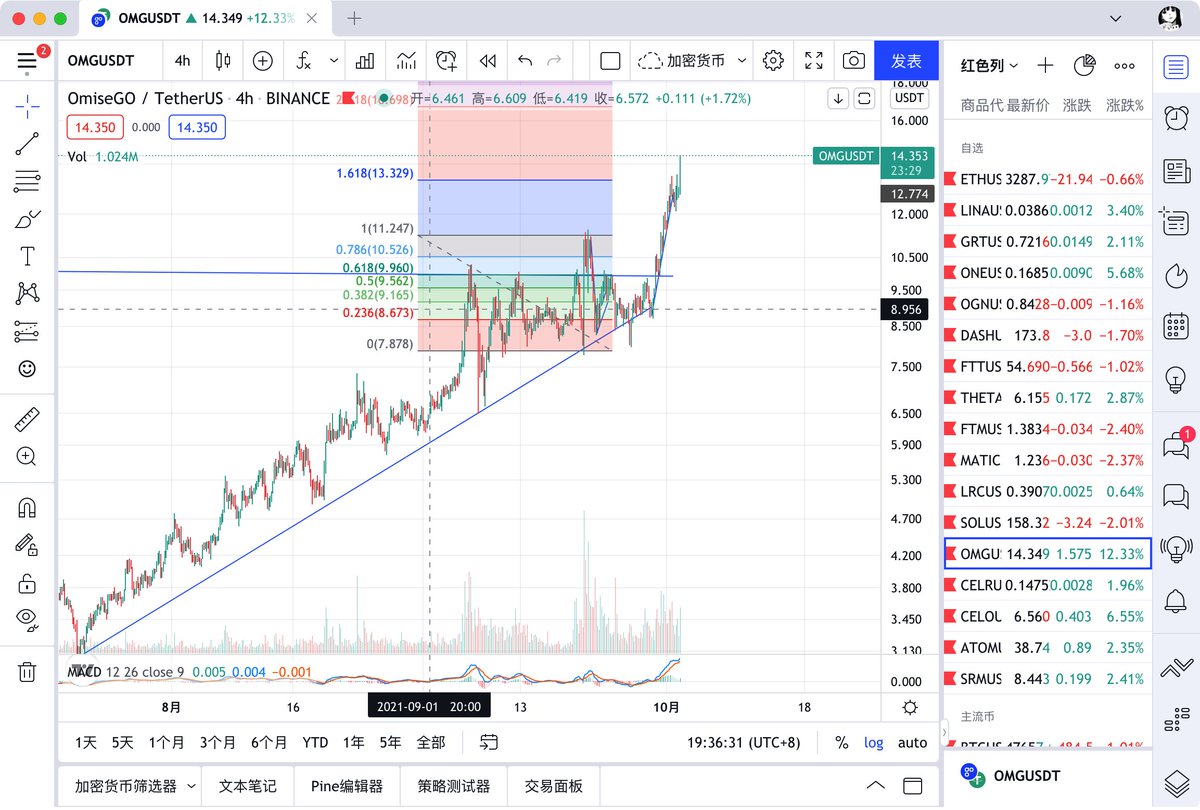The height and width of the screenshot is (810, 1200).
Task: Open financials bar chart icon
Action: 365,61
